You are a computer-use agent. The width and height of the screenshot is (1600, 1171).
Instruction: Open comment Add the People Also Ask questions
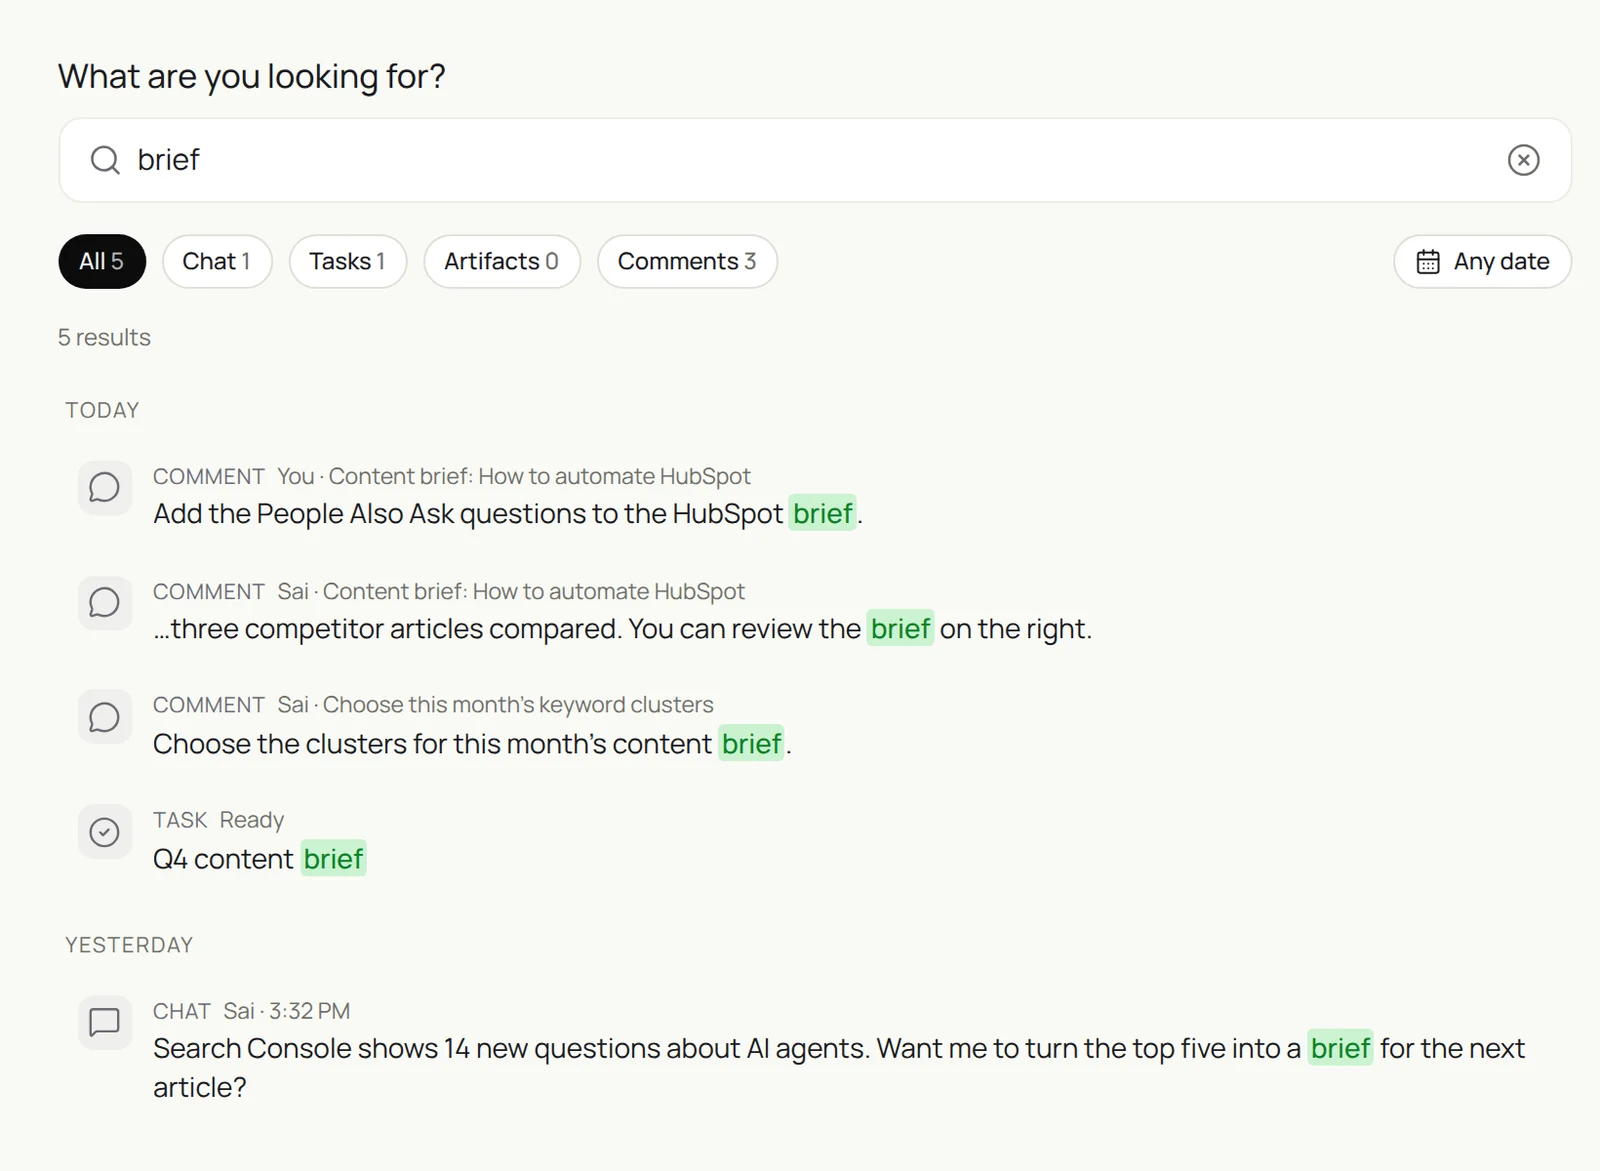pyautogui.click(x=508, y=514)
